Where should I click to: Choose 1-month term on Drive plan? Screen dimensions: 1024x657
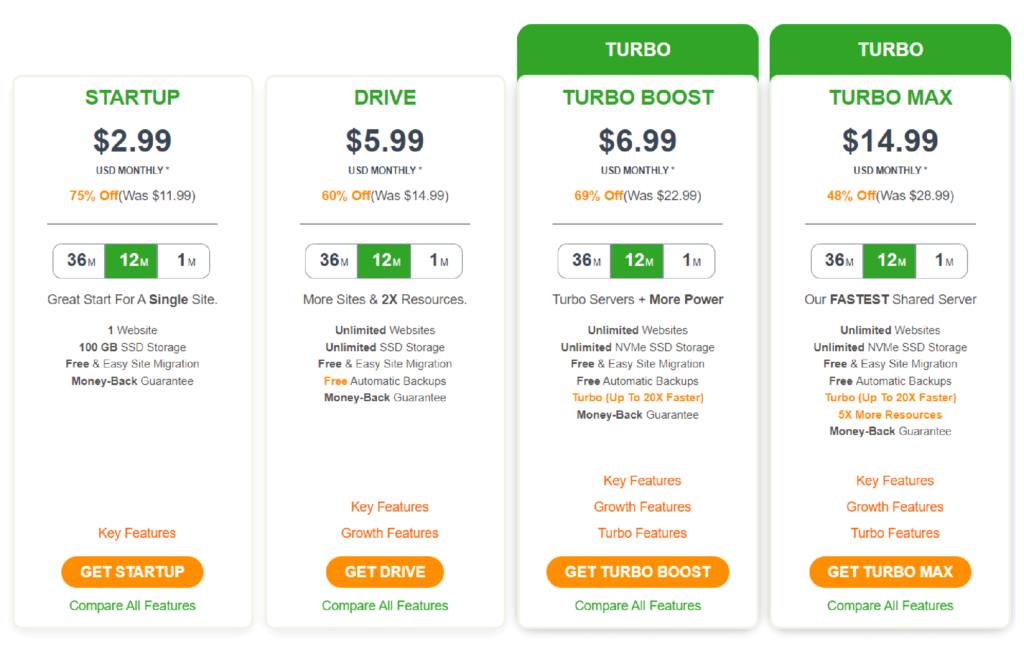[437, 261]
